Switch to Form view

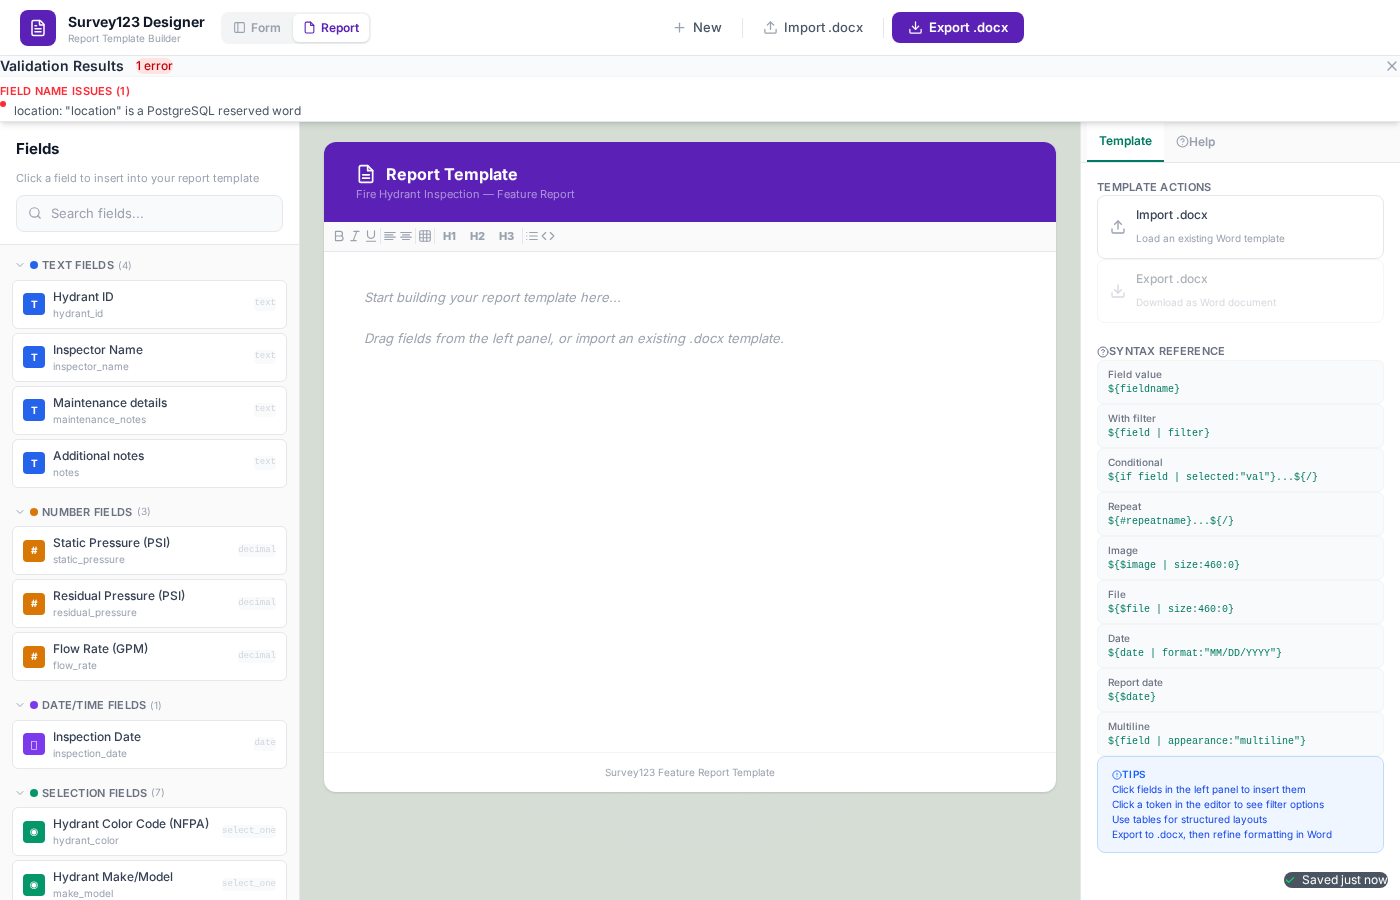point(258,28)
